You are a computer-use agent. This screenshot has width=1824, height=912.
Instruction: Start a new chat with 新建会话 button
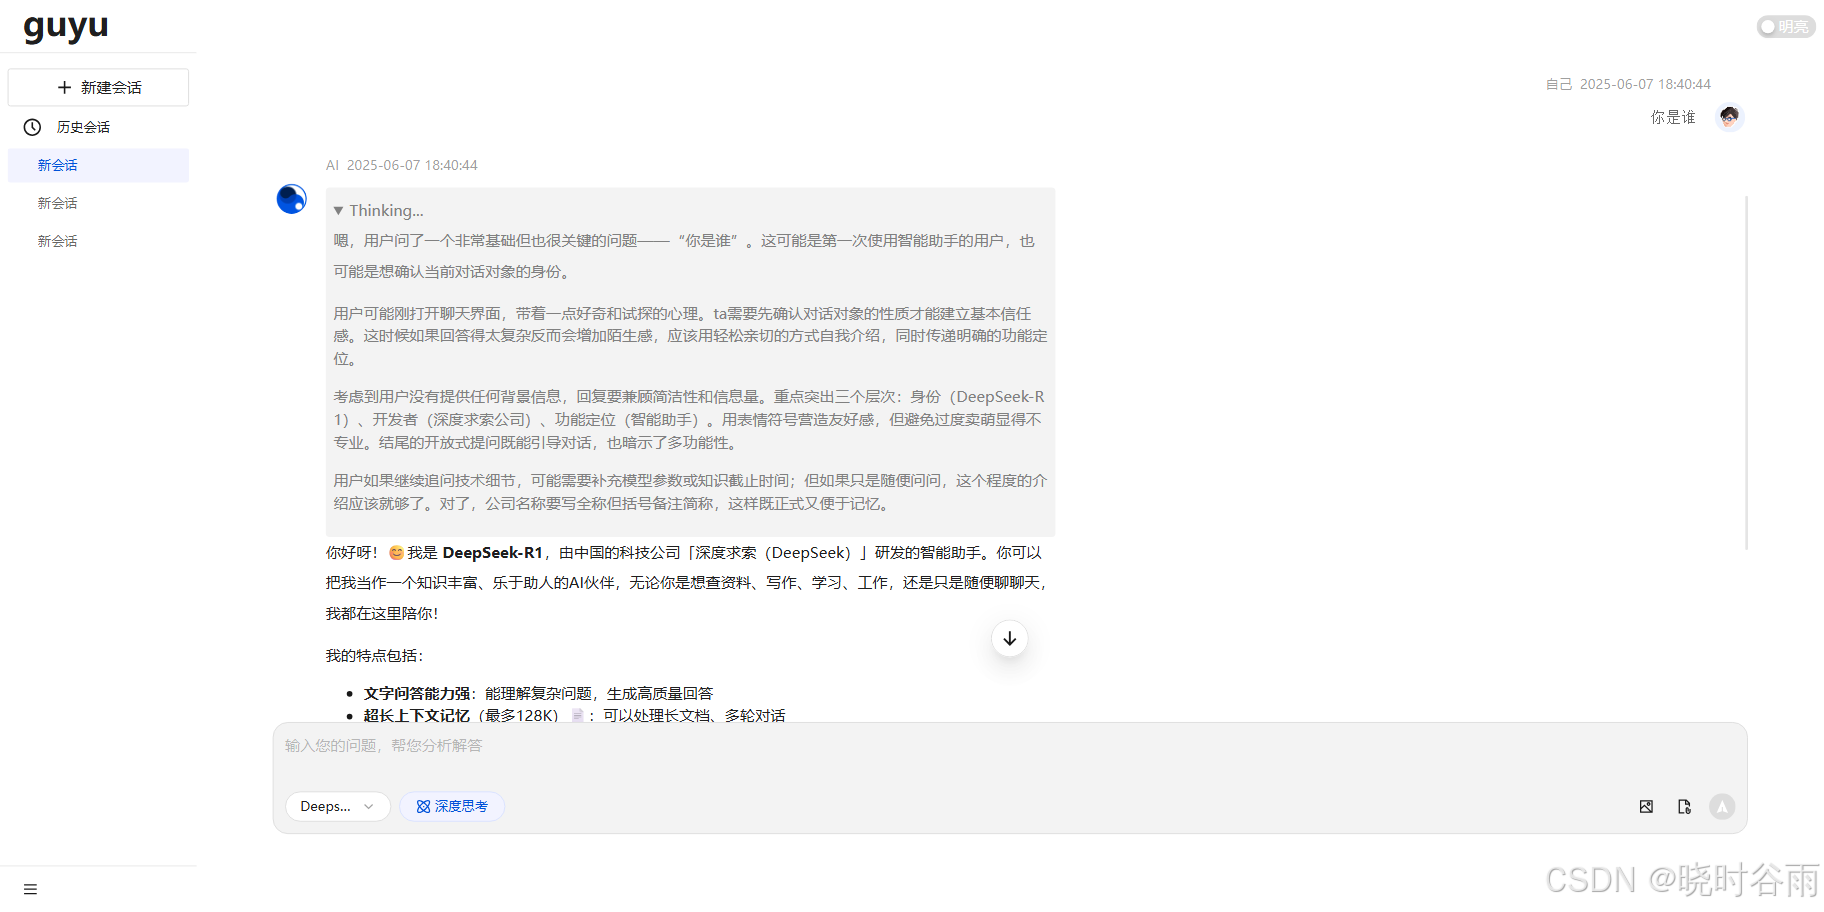coord(98,87)
